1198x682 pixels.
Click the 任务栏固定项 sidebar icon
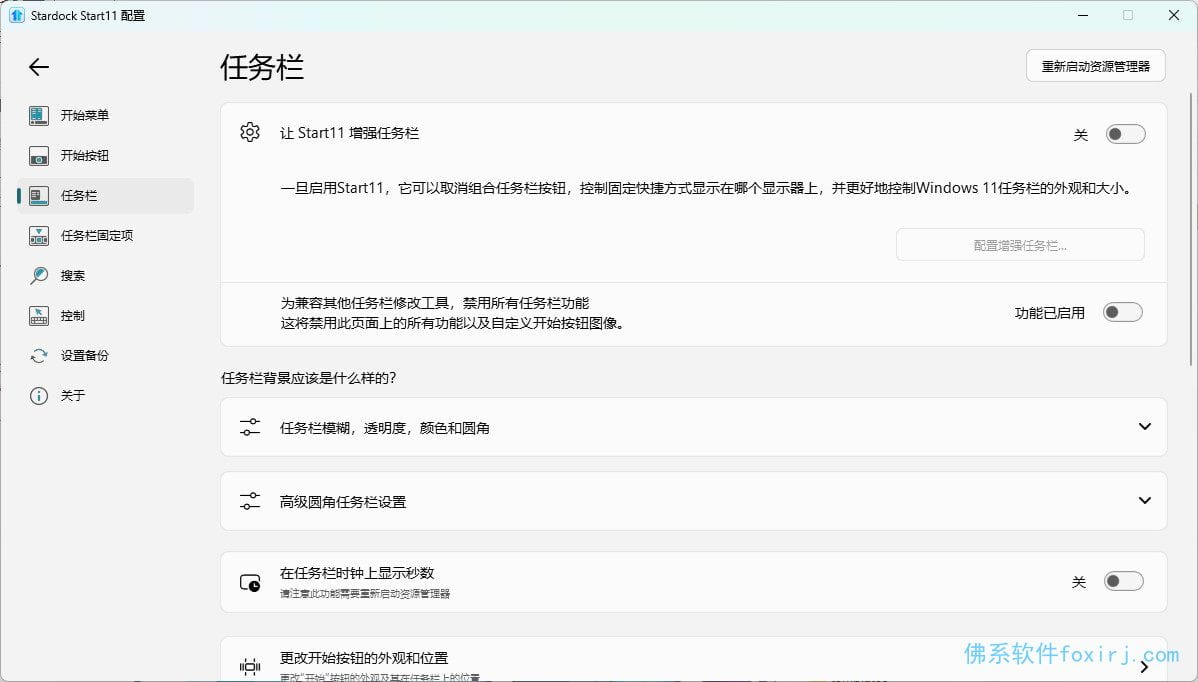pos(39,236)
